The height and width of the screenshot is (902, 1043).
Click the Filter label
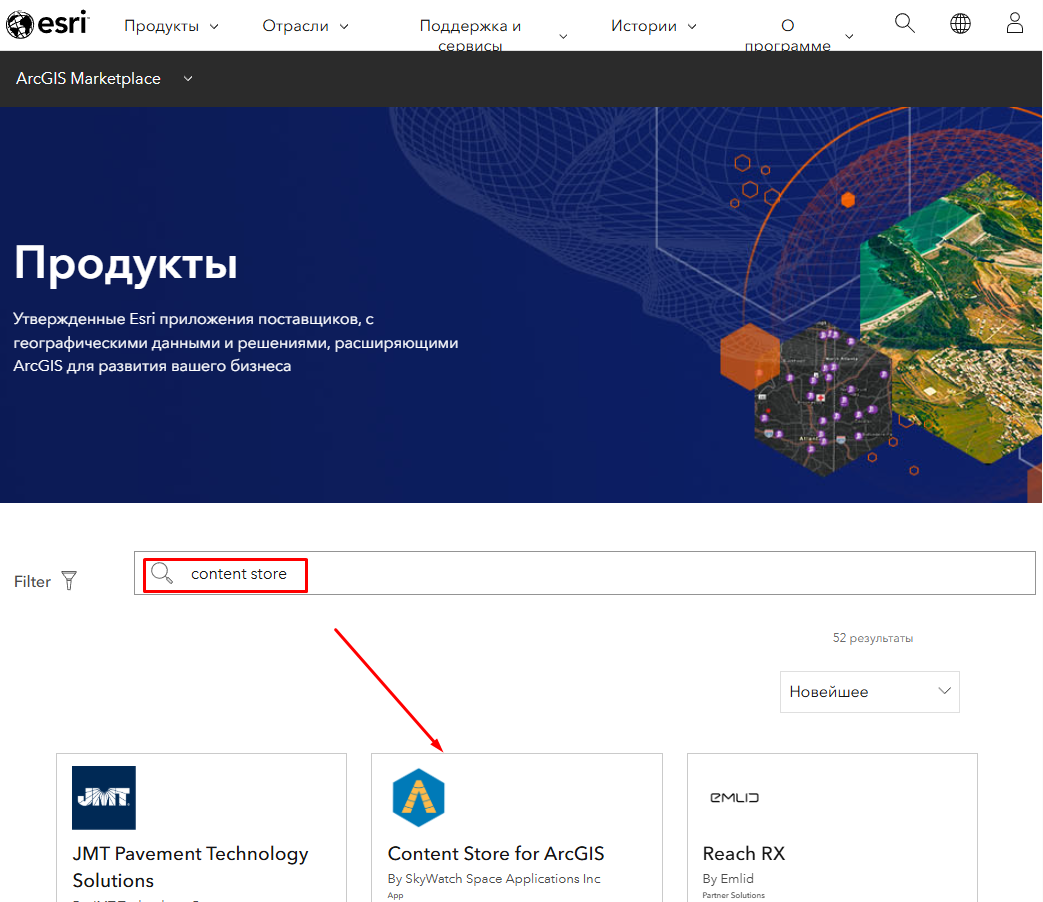point(32,581)
